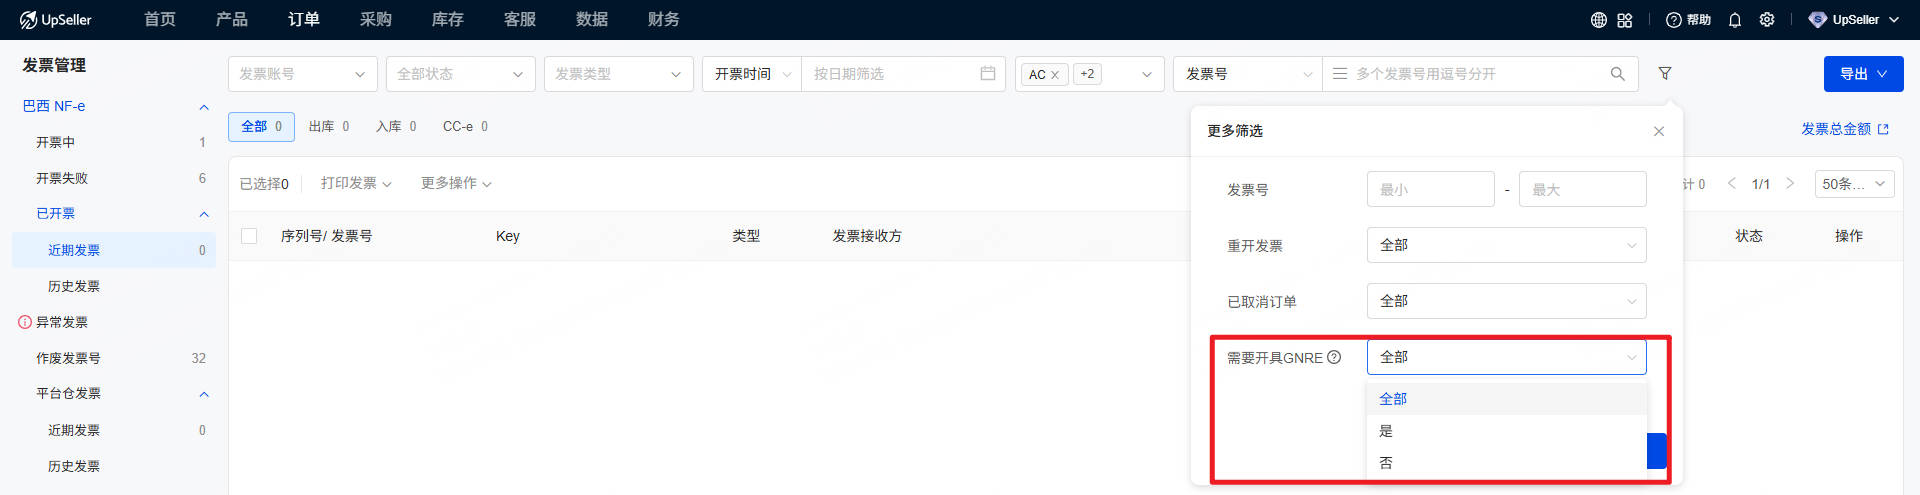This screenshot has width=1920, height=495.
Task: Remove the AC tag with its x
Action: 1055,75
